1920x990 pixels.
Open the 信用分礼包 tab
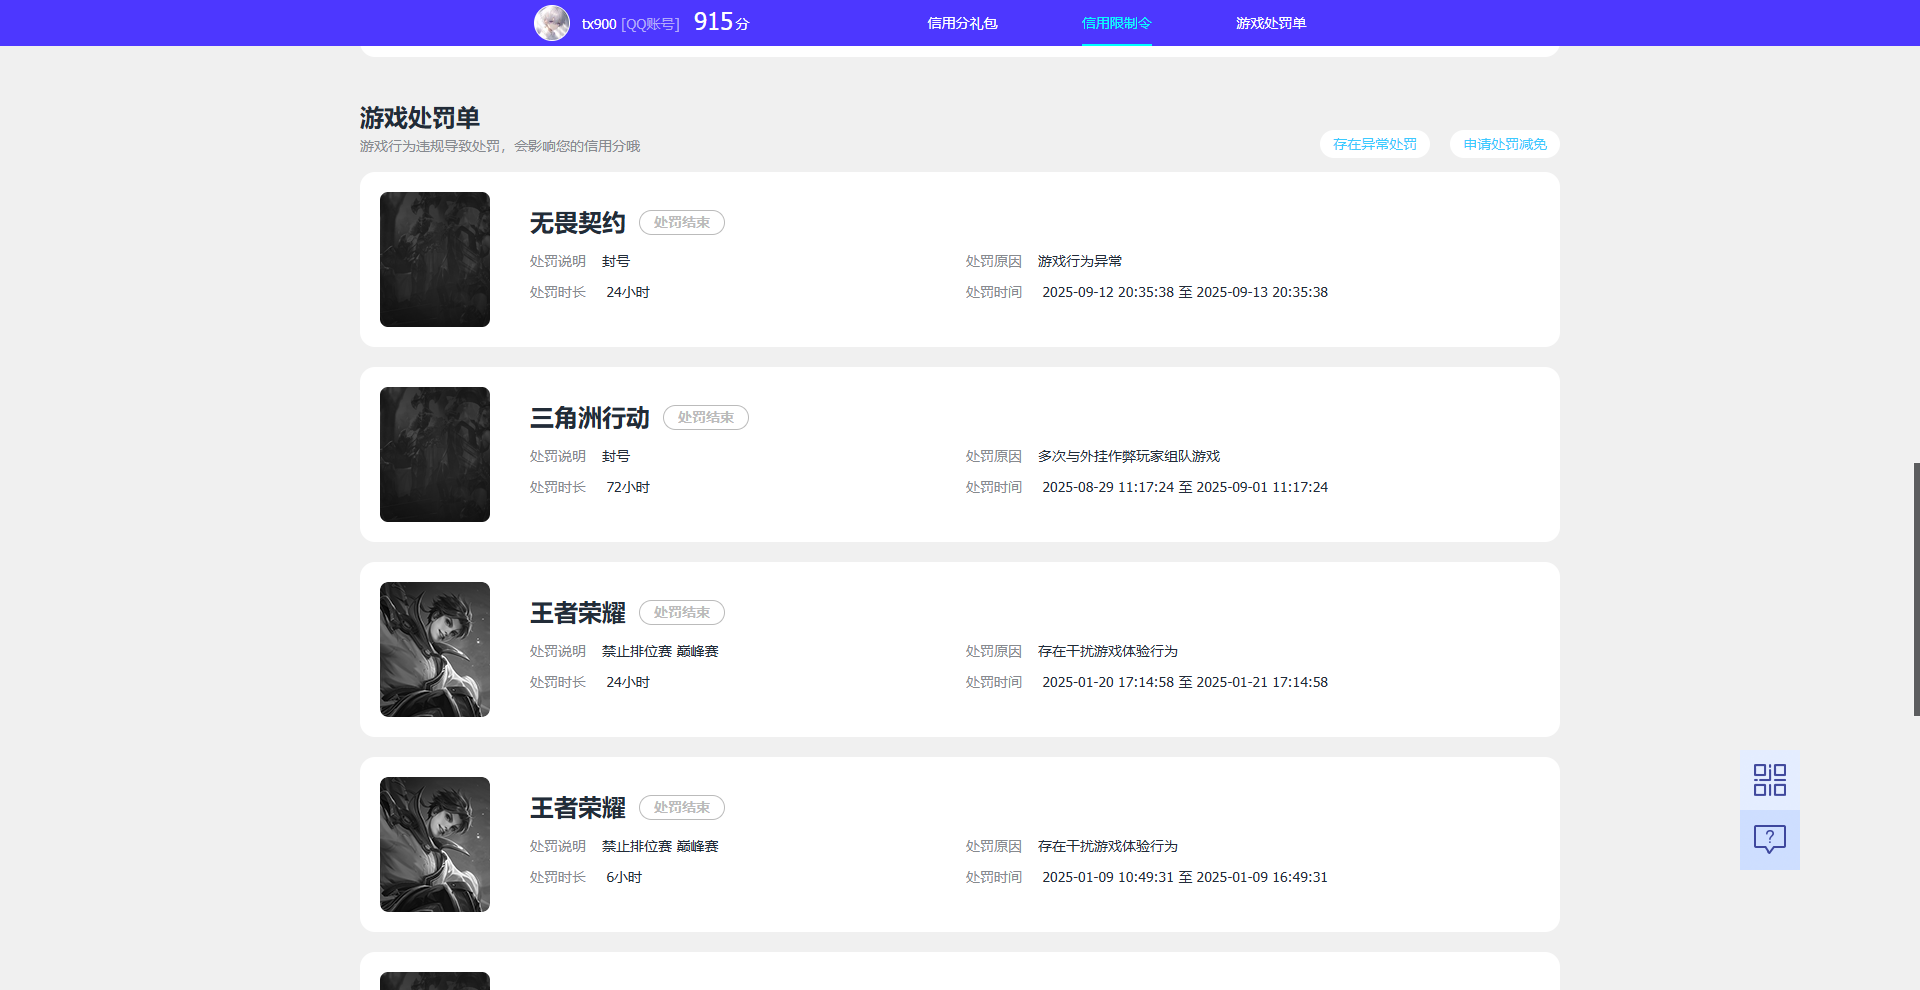click(x=962, y=23)
